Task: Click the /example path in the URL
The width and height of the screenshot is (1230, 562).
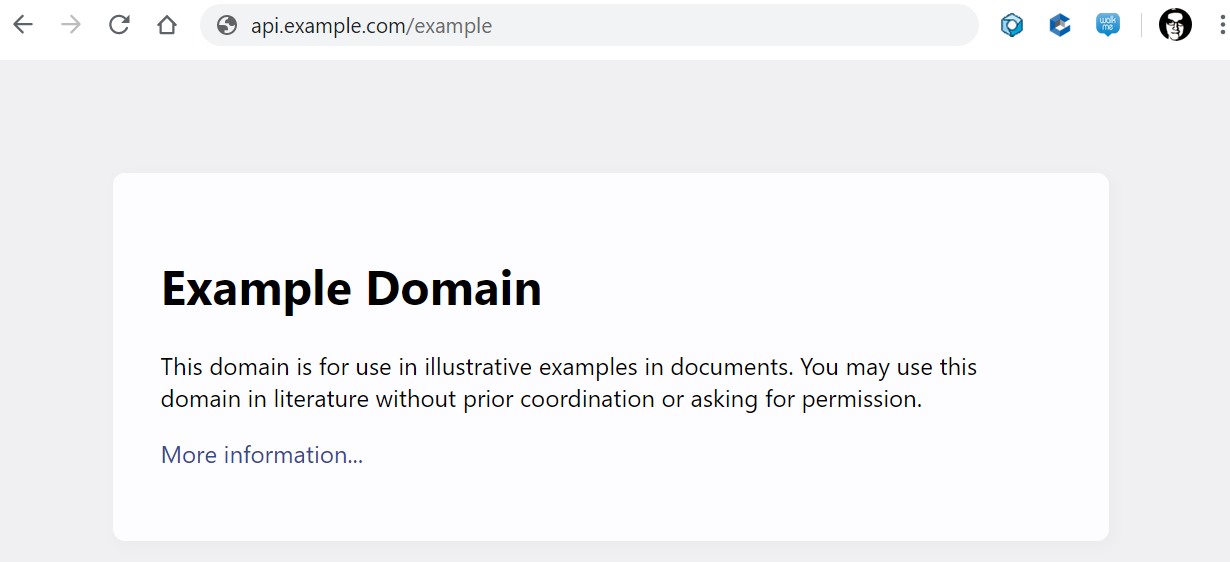Action: tap(449, 26)
